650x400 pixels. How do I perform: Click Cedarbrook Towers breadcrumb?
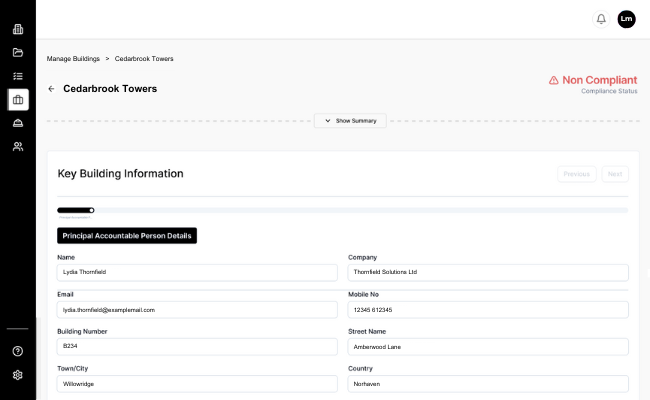[x=144, y=59]
